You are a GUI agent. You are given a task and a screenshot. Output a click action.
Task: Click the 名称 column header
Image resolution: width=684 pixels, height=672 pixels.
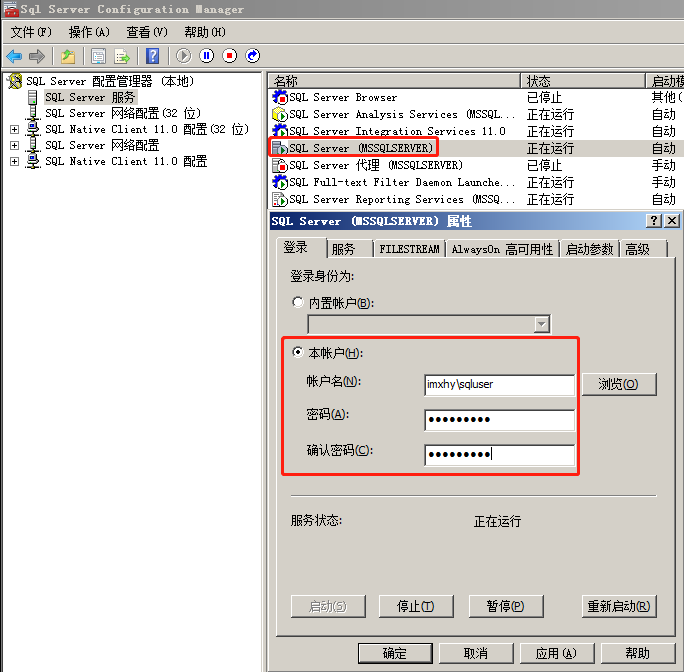[x=393, y=81]
